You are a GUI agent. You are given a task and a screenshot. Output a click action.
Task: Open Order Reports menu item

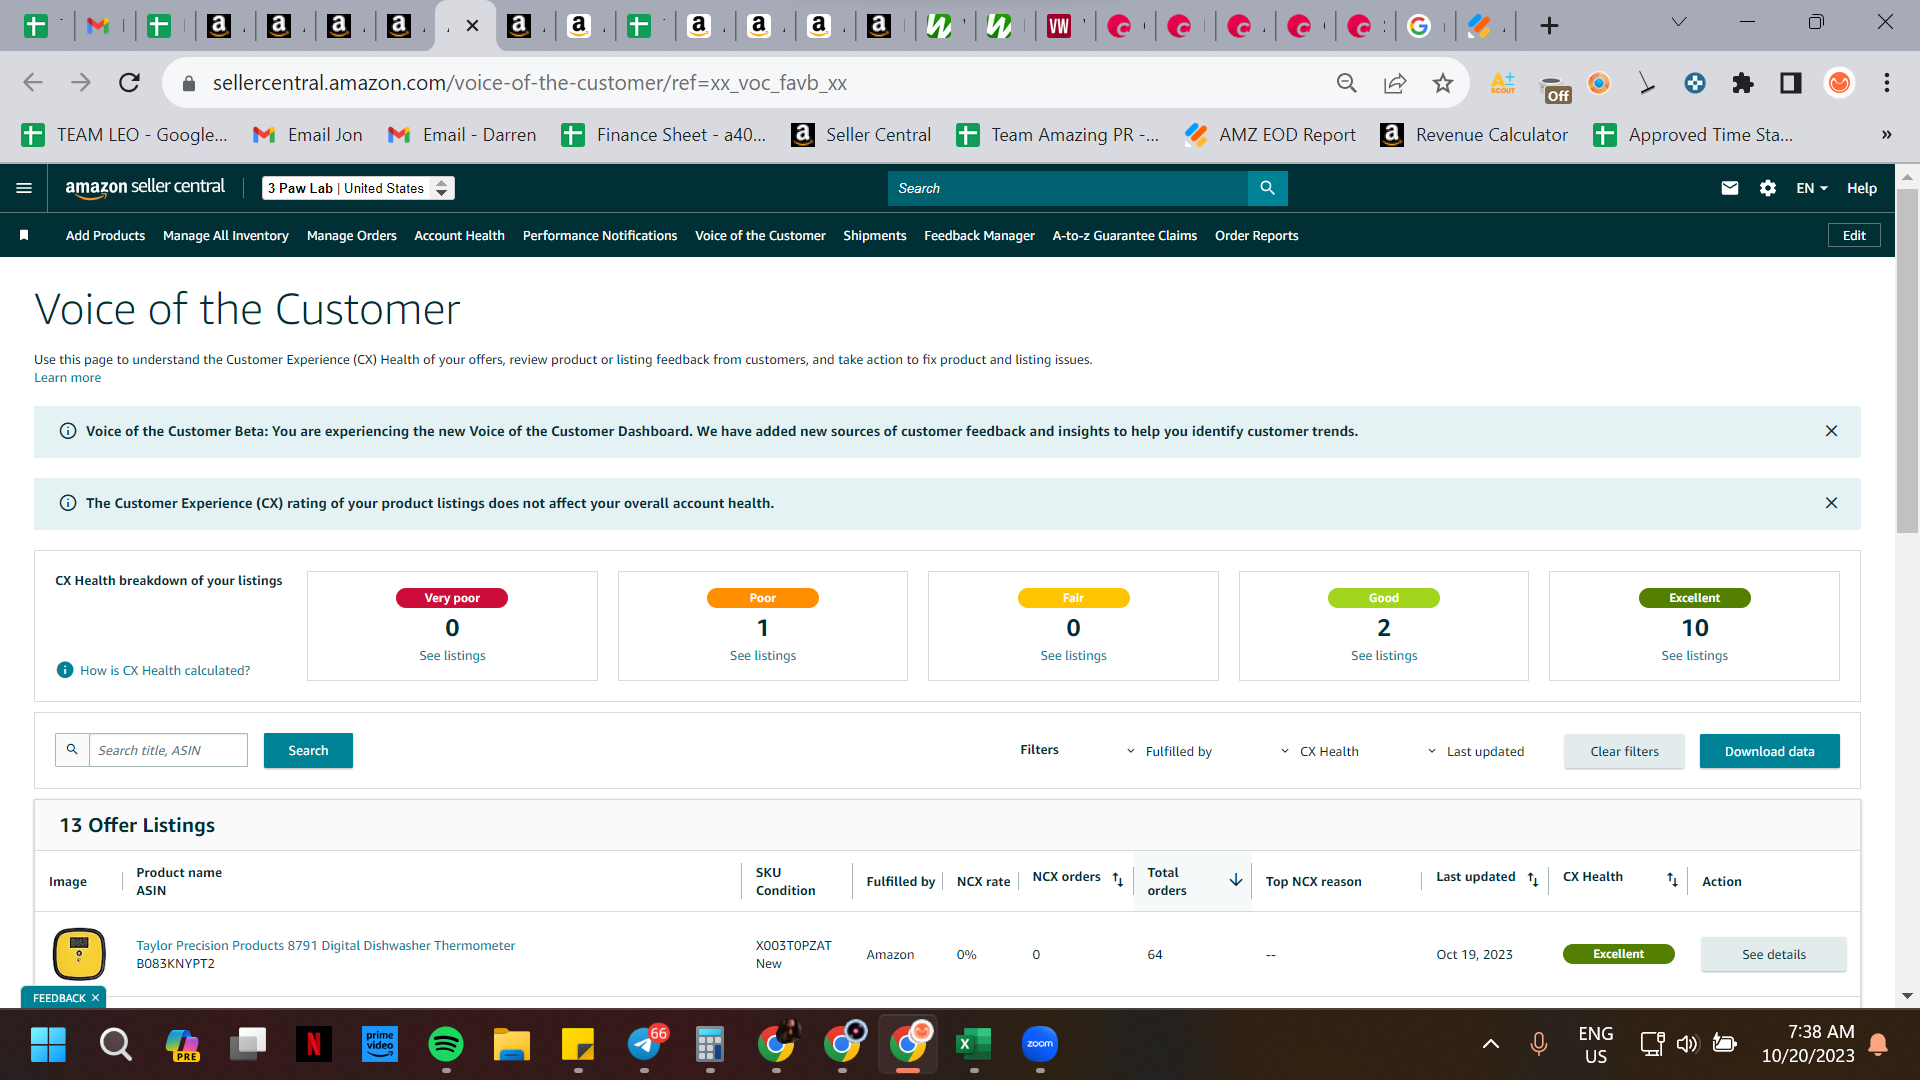pos(1257,235)
